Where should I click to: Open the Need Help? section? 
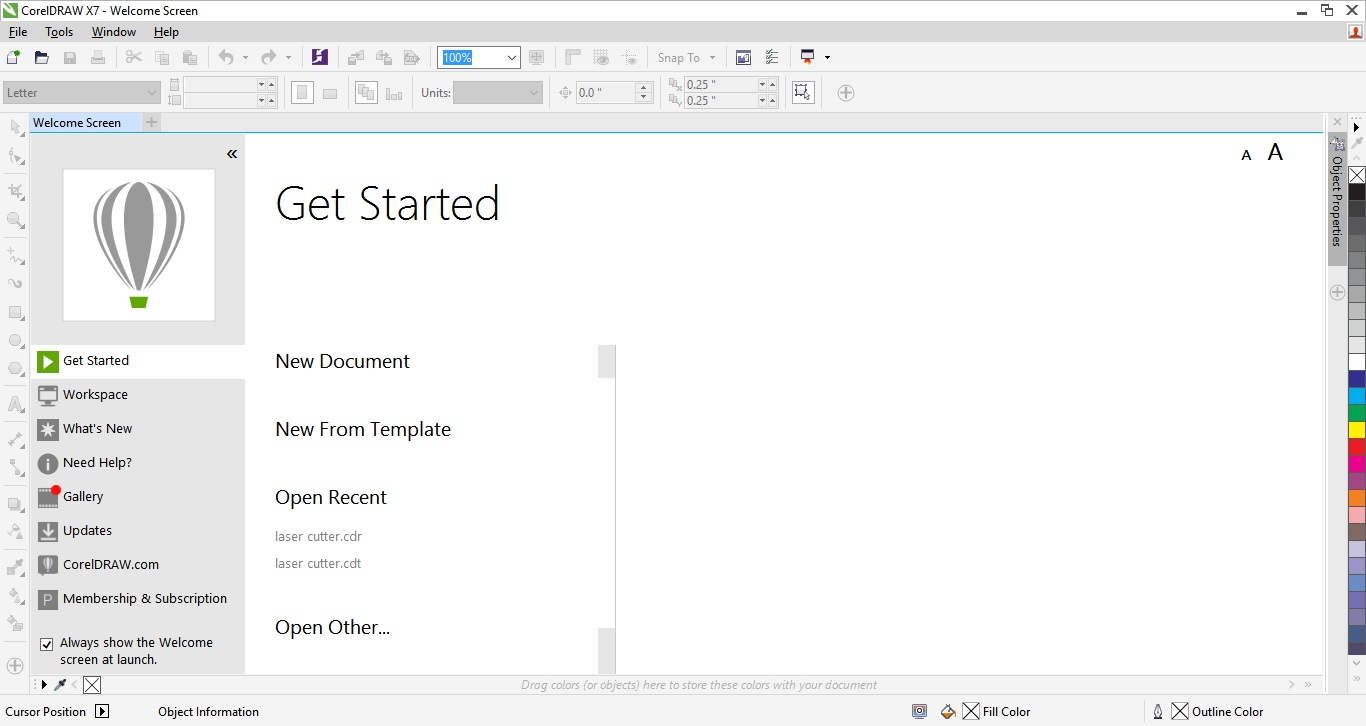point(138,463)
